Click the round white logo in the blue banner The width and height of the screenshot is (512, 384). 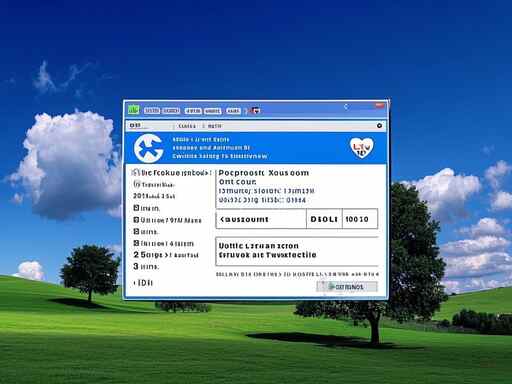click(148, 148)
